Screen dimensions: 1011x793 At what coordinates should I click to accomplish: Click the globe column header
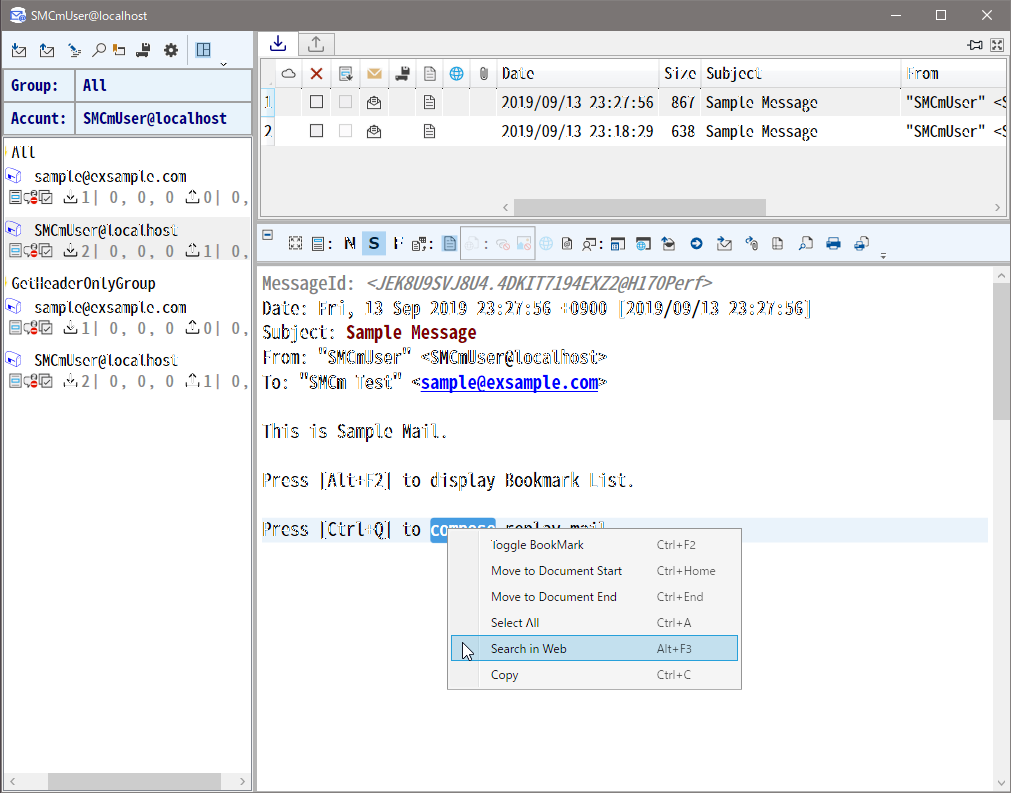point(456,73)
